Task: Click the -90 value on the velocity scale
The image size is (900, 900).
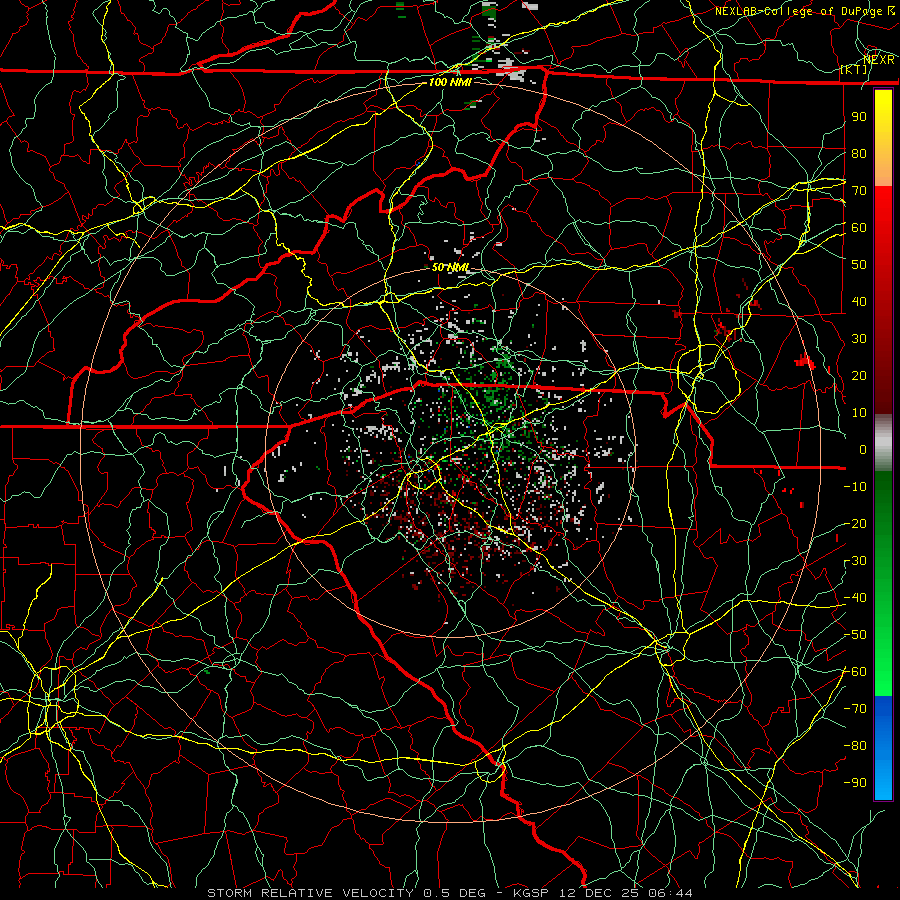Action: point(855,783)
